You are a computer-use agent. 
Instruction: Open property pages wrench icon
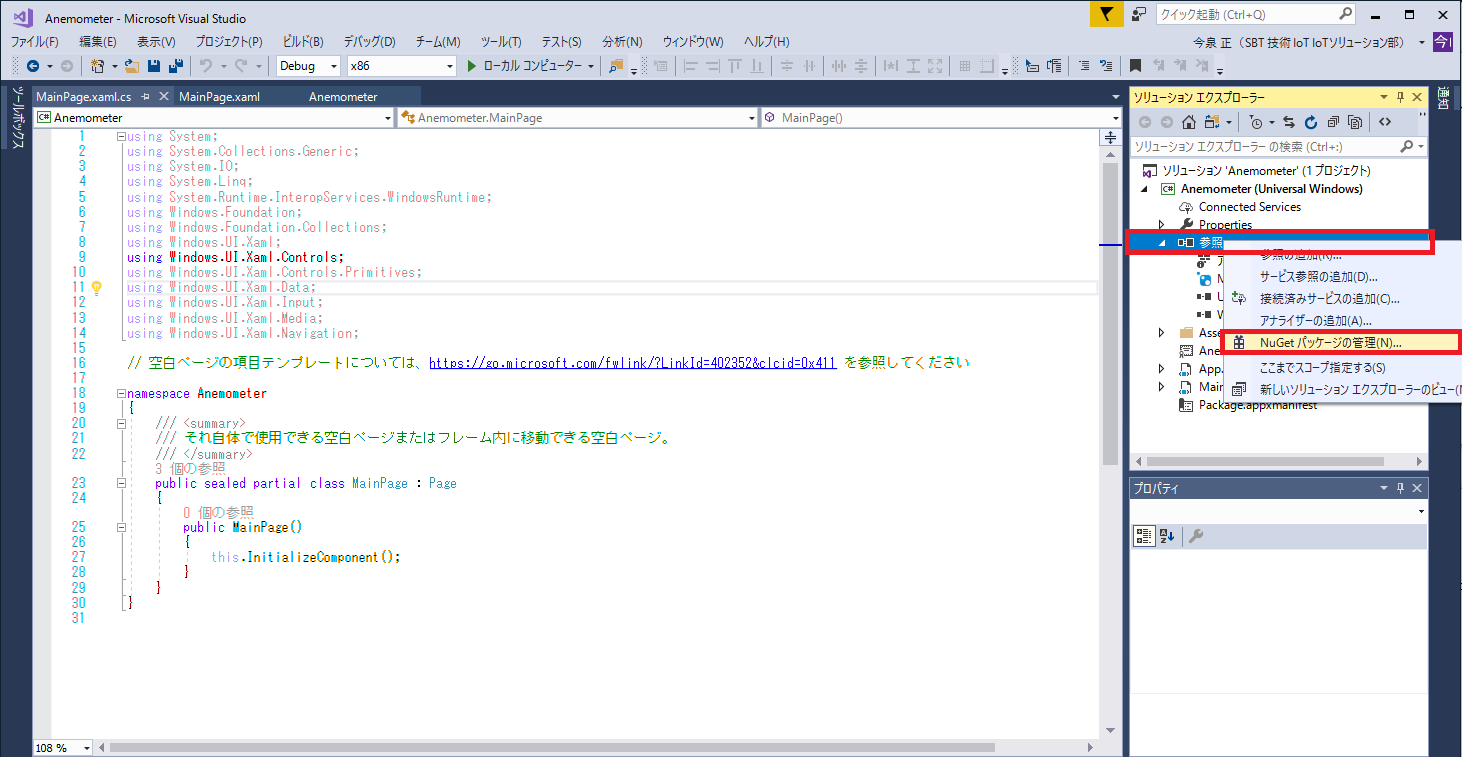(1195, 536)
